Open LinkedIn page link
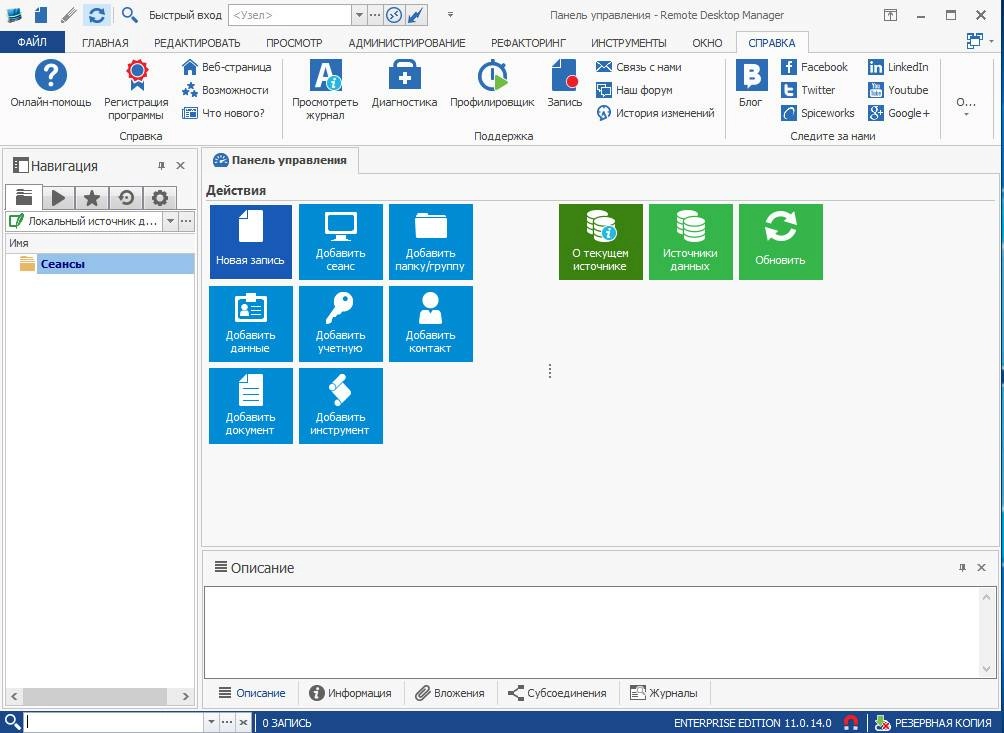1004x733 pixels. coord(898,67)
